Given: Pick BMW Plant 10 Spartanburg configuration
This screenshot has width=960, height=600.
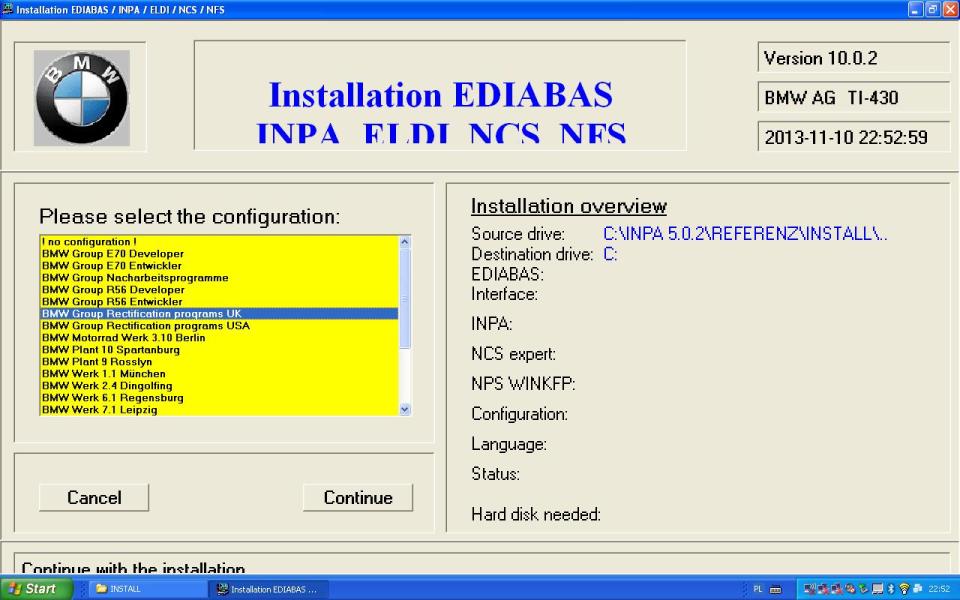Looking at the screenshot, I should 111,350.
